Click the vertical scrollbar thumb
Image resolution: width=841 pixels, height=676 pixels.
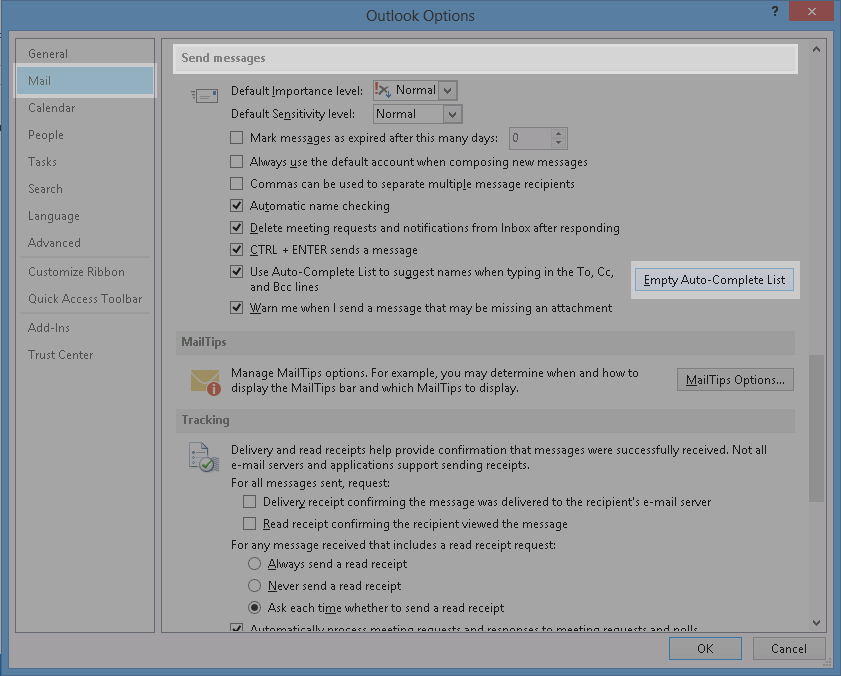click(816, 428)
